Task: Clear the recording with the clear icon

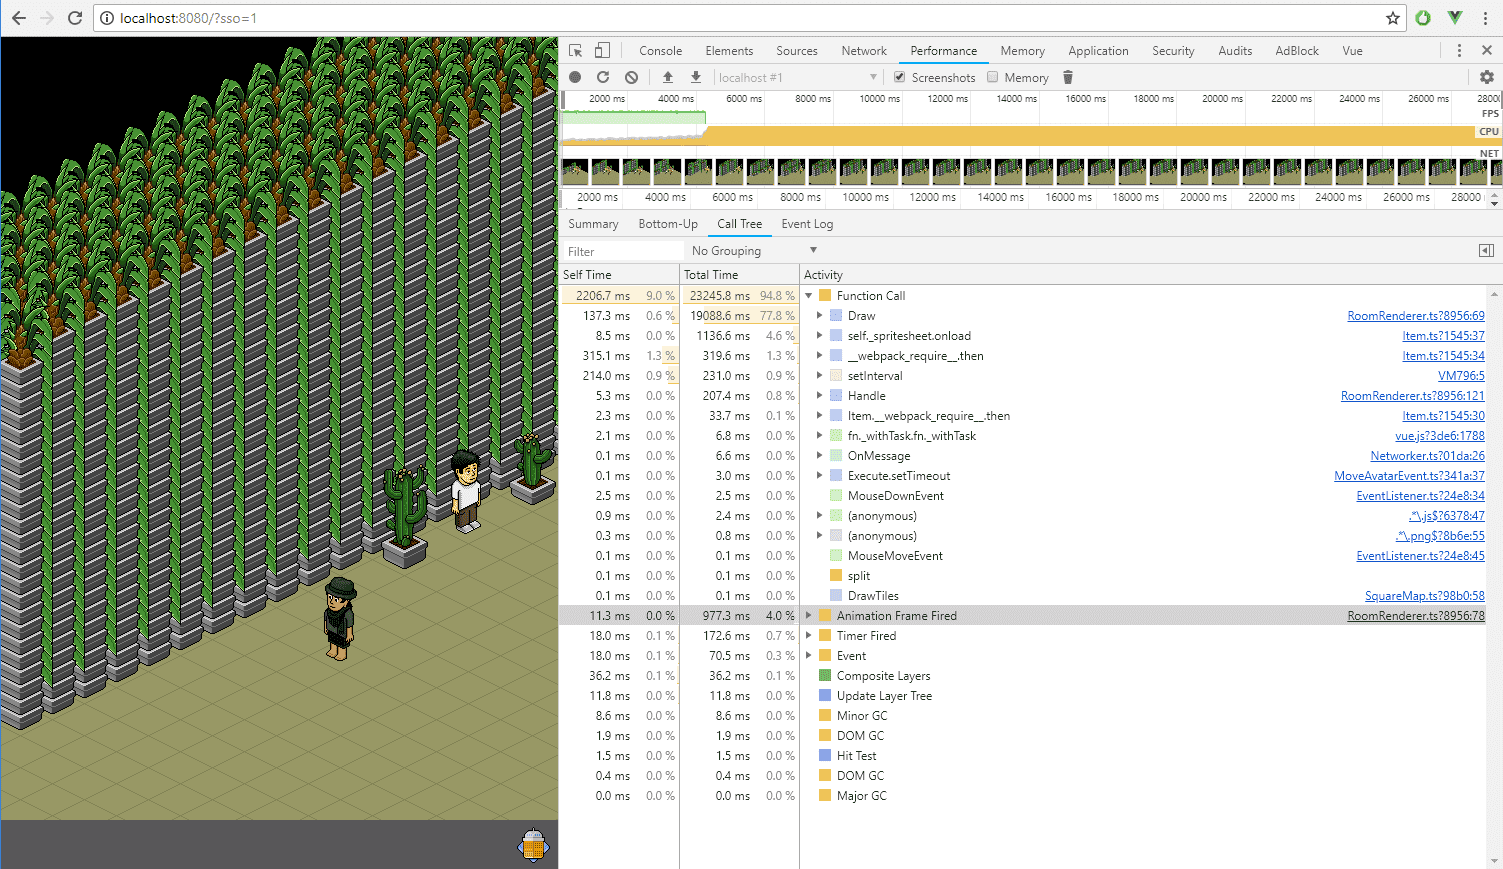Action: click(x=631, y=77)
